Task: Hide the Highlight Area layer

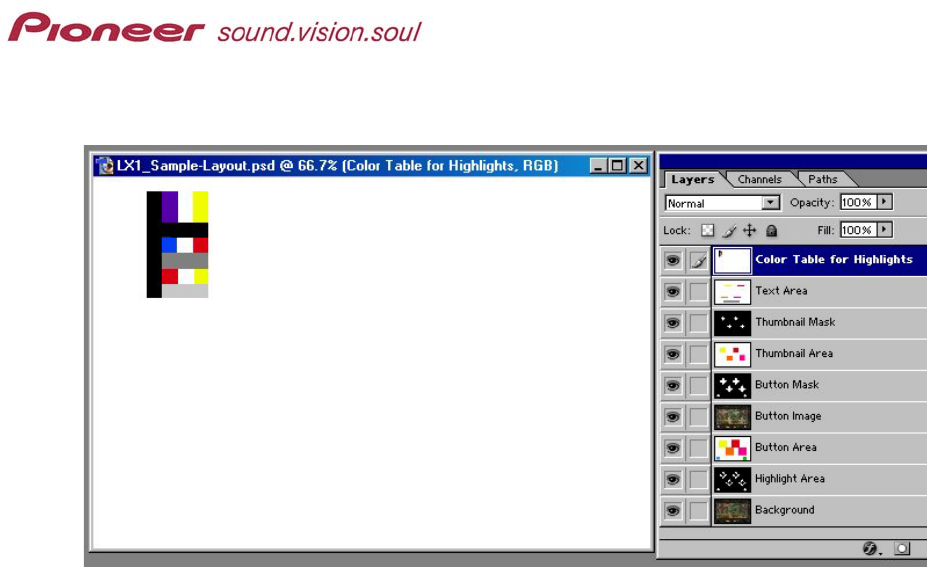Action: 673,479
